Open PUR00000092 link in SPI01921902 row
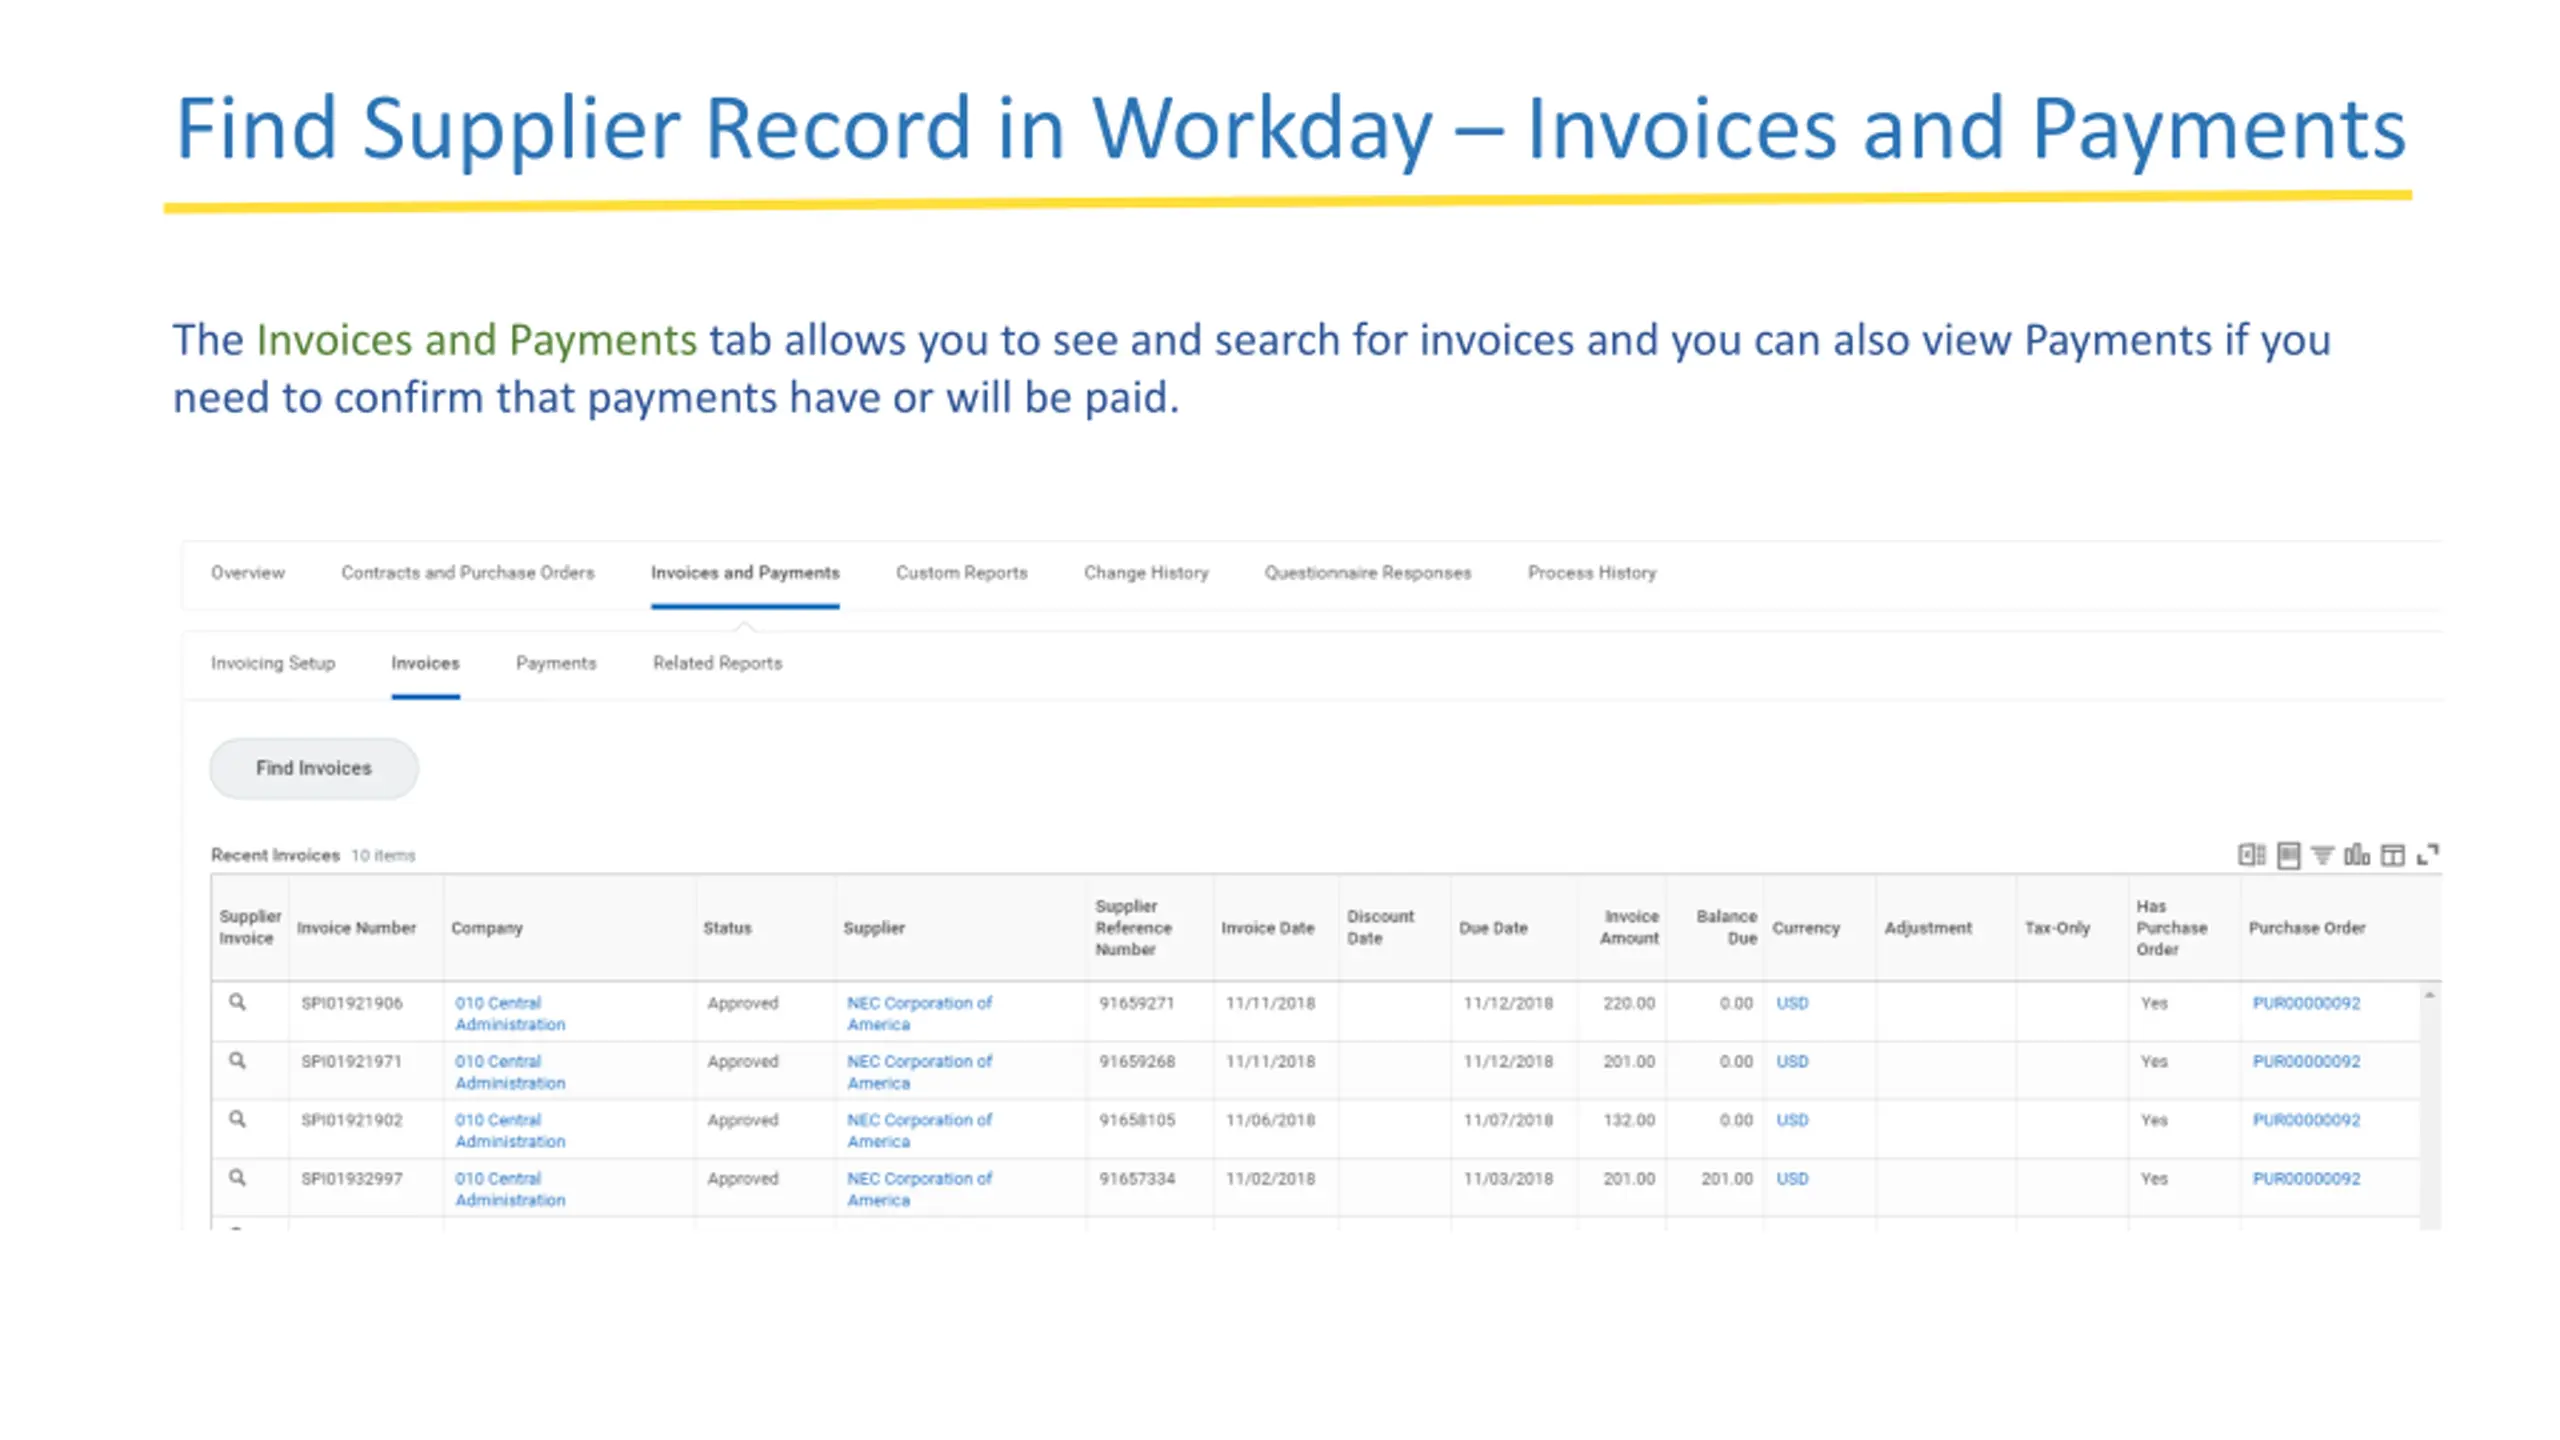The height and width of the screenshot is (1440, 2560). 2306,1120
